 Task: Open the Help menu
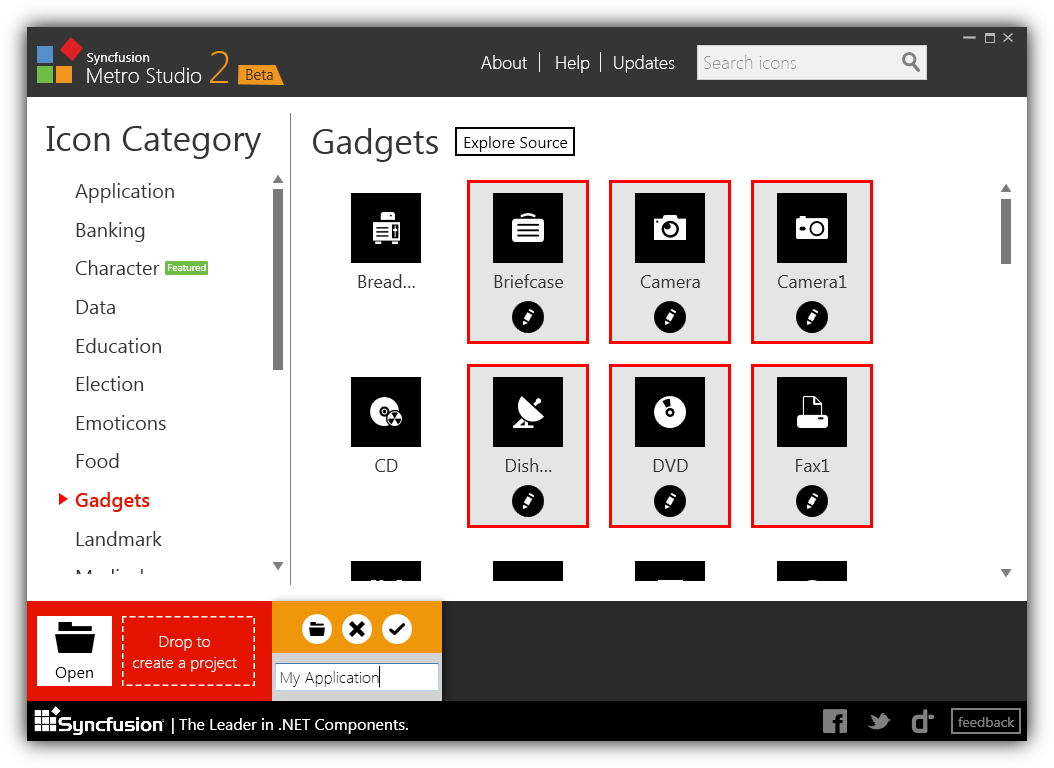(572, 62)
